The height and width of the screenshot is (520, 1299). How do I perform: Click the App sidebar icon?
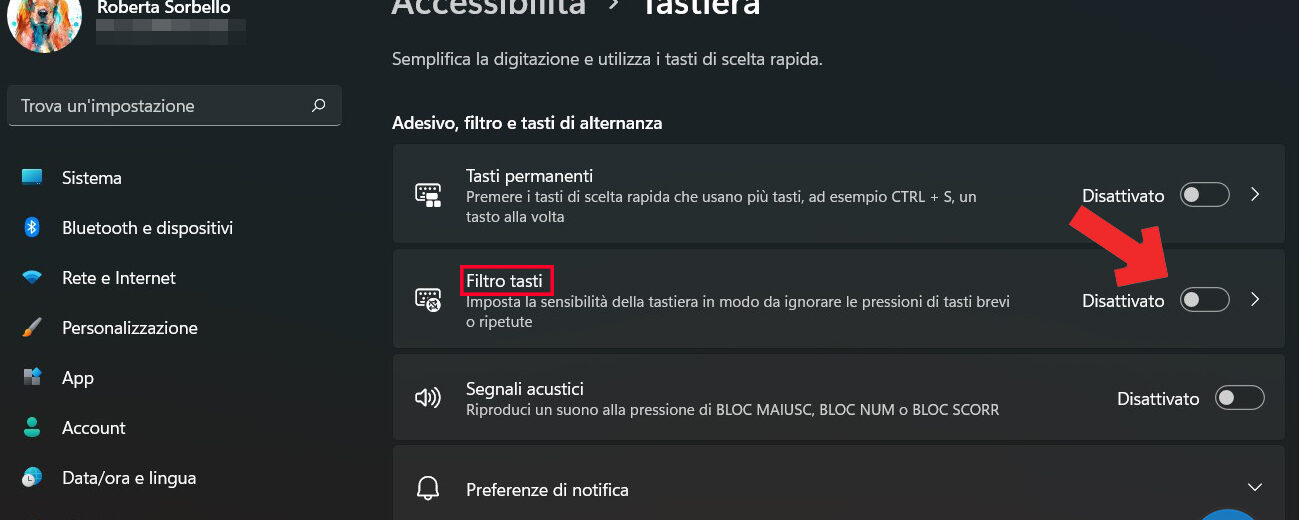pyautogui.click(x=32, y=378)
